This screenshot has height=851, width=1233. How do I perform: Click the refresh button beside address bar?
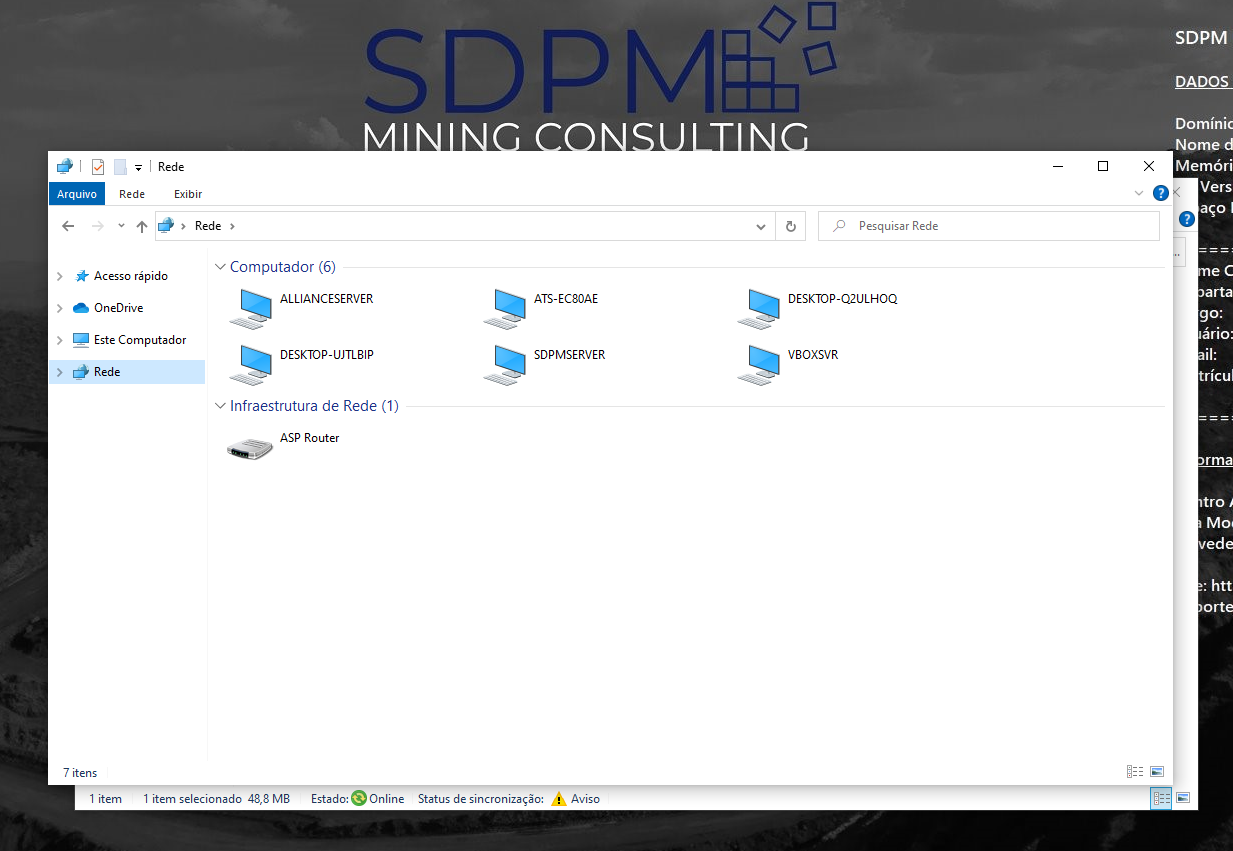click(x=790, y=226)
